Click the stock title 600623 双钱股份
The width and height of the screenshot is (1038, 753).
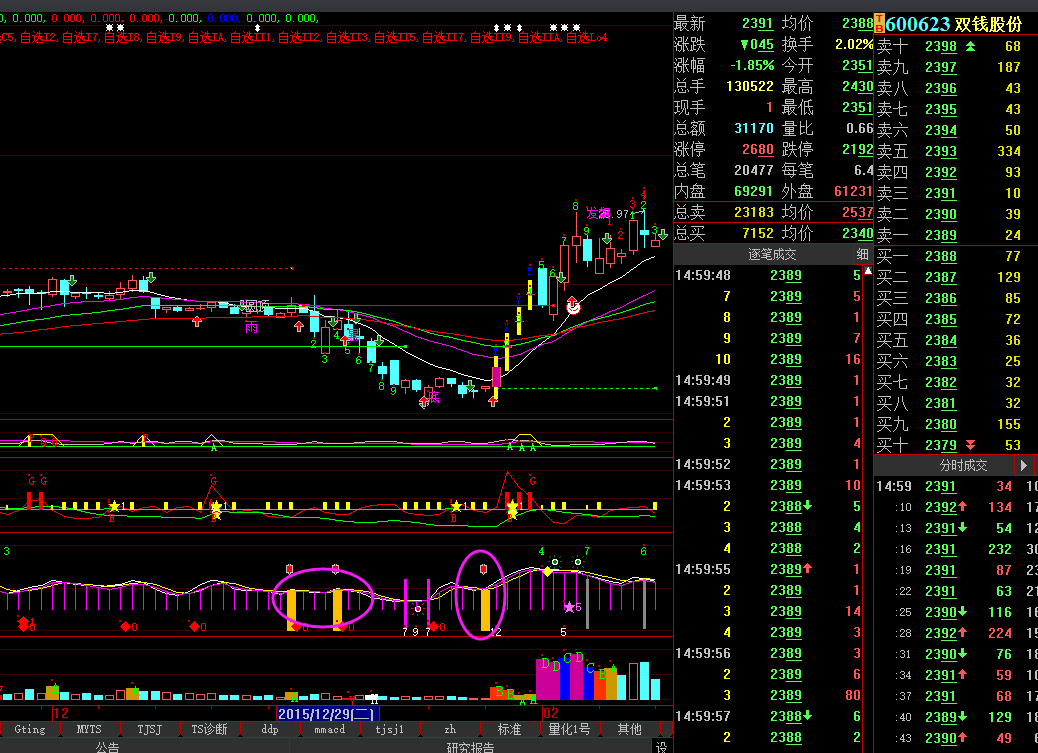pyautogui.click(x=954, y=25)
